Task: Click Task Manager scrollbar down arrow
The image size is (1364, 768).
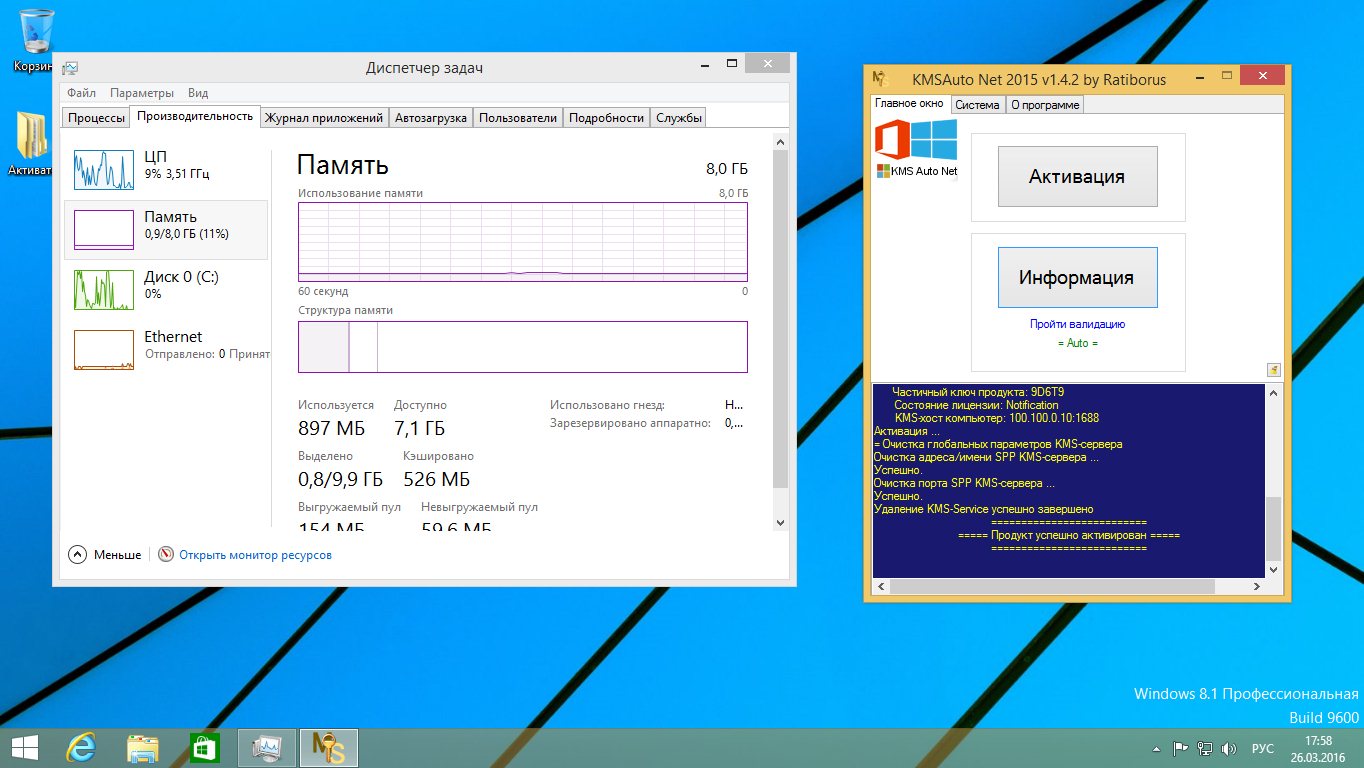Action: 781,522
